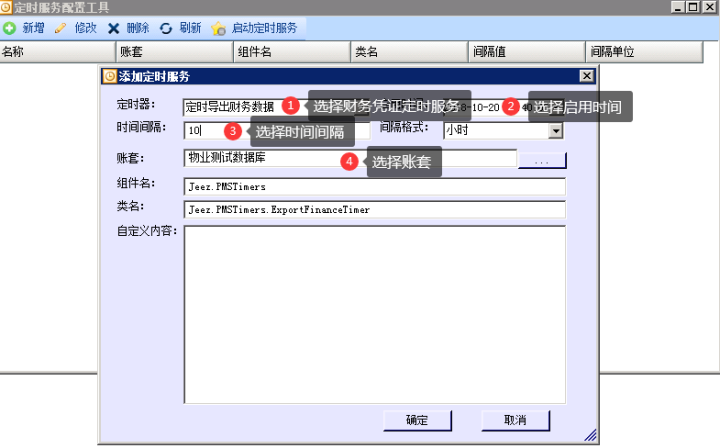
Task: Click the 定时器 field showing 定时导出财务数据
Action: coord(276,107)
